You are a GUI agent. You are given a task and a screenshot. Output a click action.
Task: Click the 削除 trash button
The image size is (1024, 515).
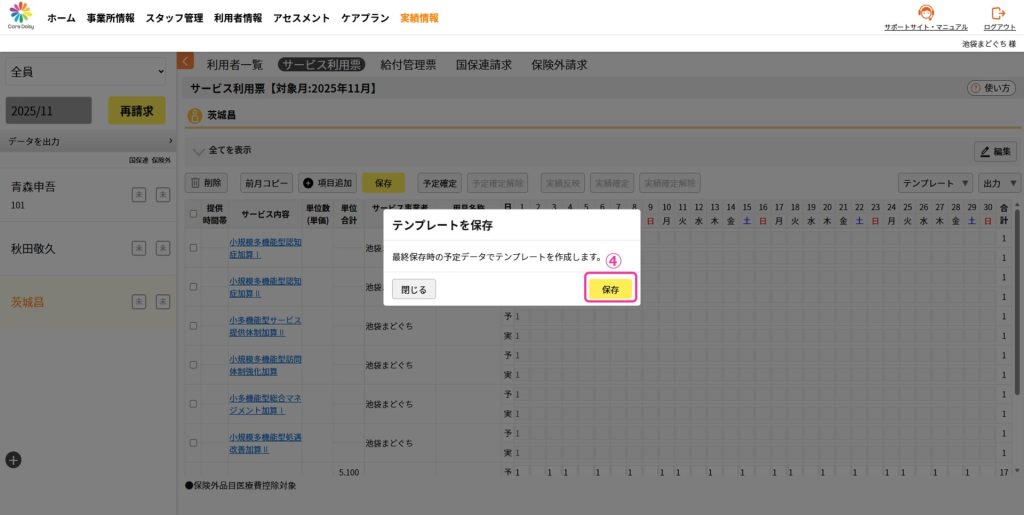(x=207, y=183)
